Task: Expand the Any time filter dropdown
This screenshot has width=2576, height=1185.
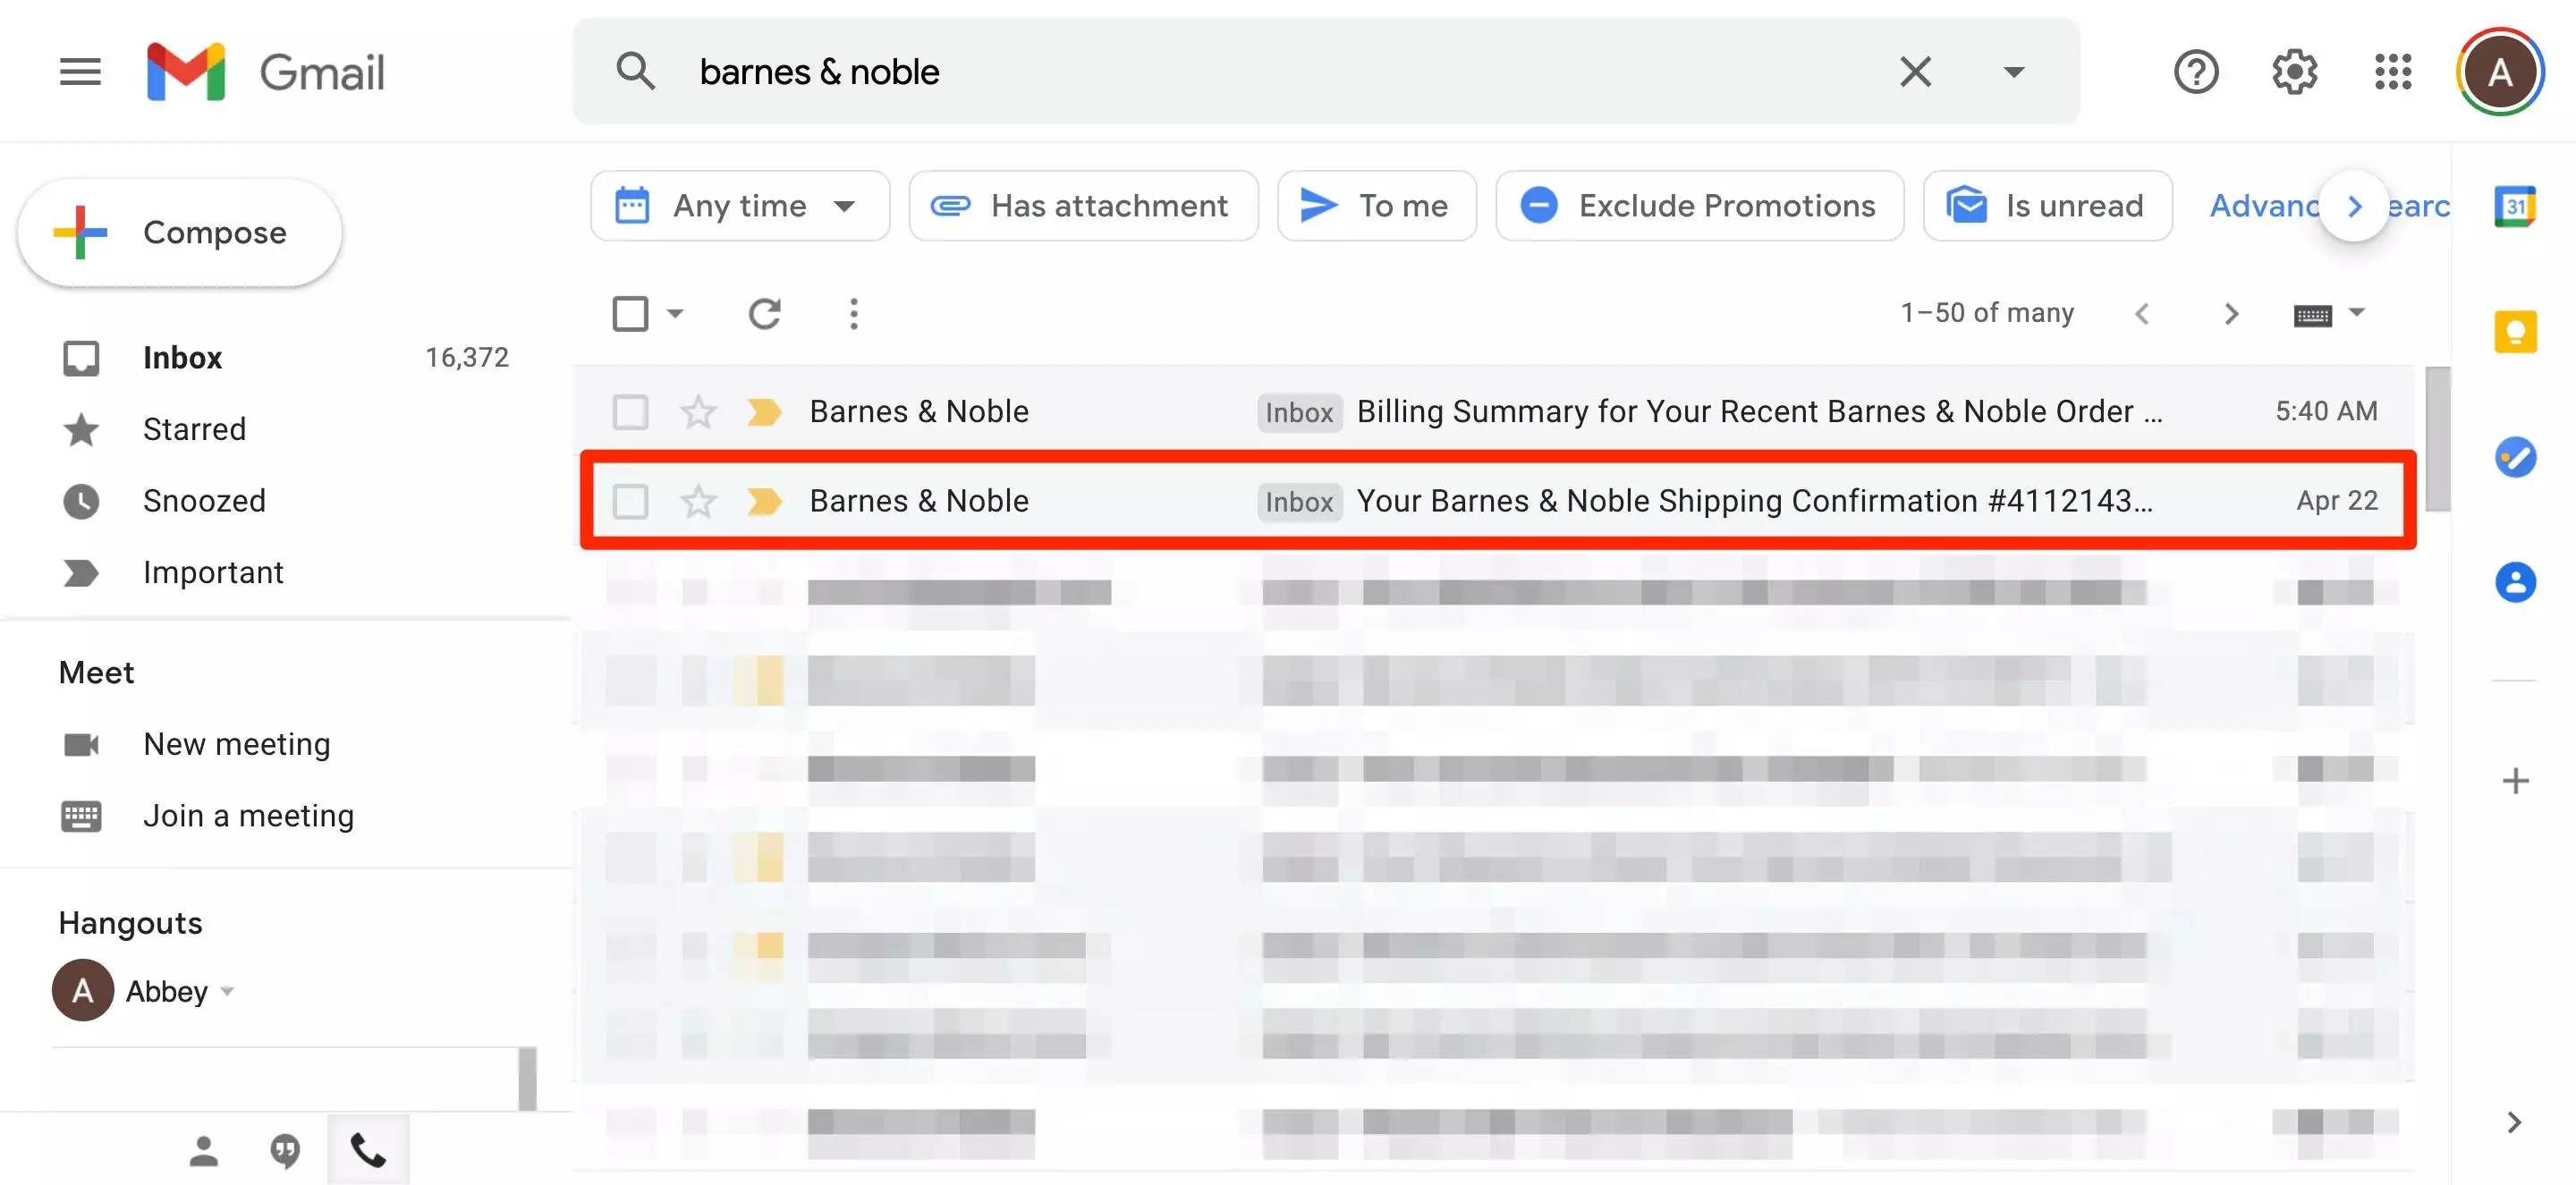Action: click(x=739, y=206)
